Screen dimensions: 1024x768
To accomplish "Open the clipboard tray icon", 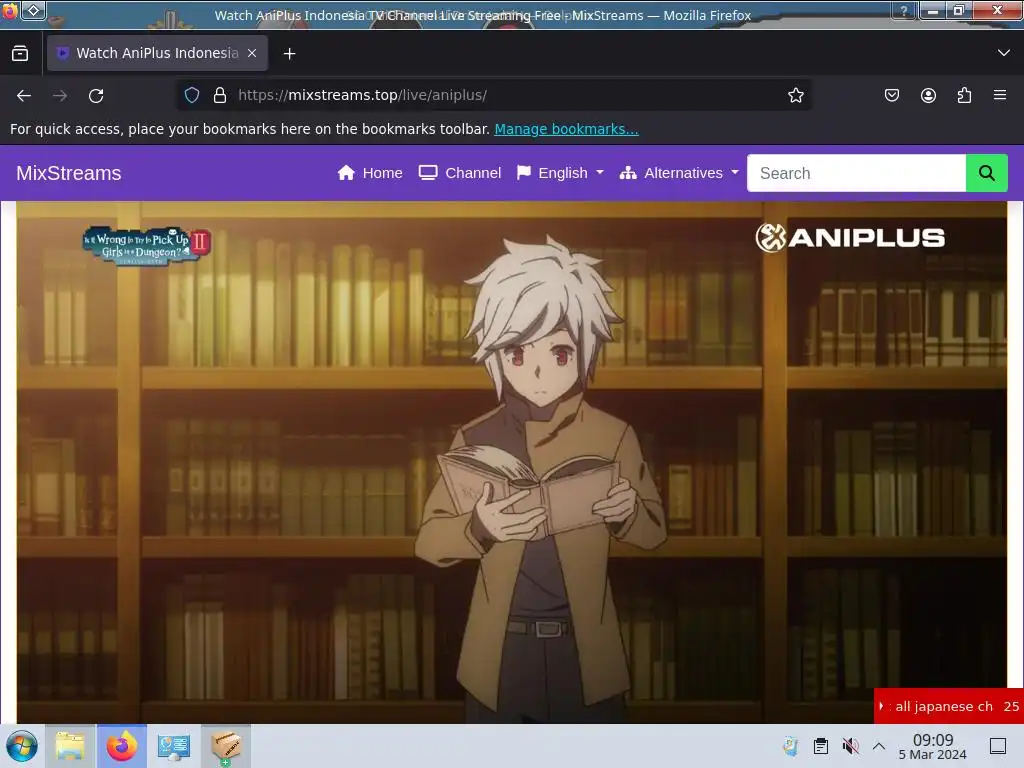I will tap(821, 746).
